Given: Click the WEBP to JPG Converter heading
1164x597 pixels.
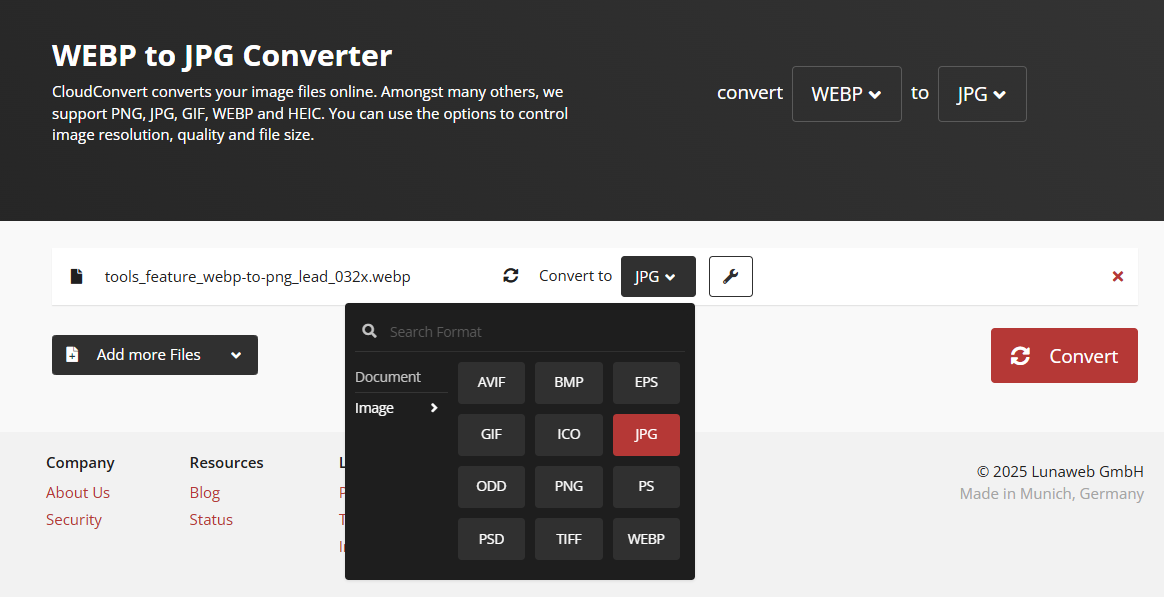Looking at the screenshot, I should coord(222,56).
